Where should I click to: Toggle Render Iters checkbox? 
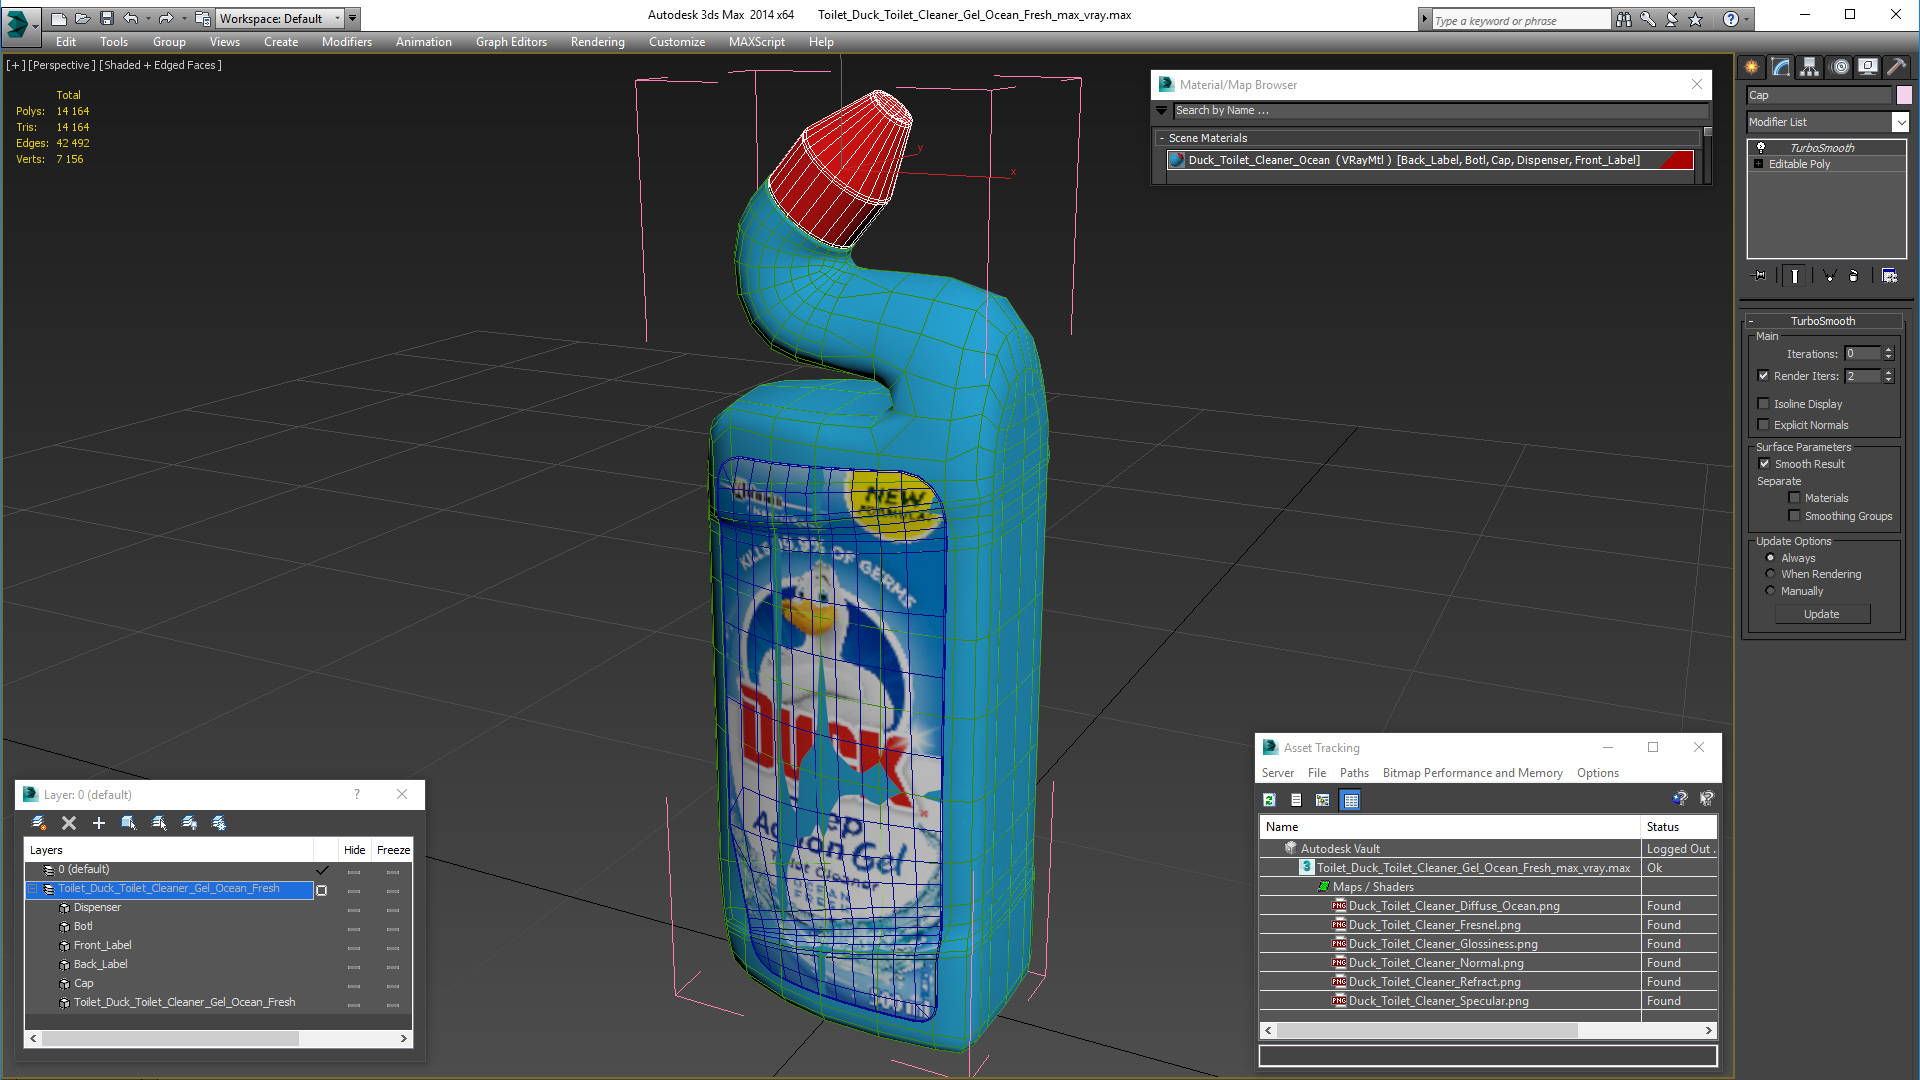click(x=1763, y=376)
